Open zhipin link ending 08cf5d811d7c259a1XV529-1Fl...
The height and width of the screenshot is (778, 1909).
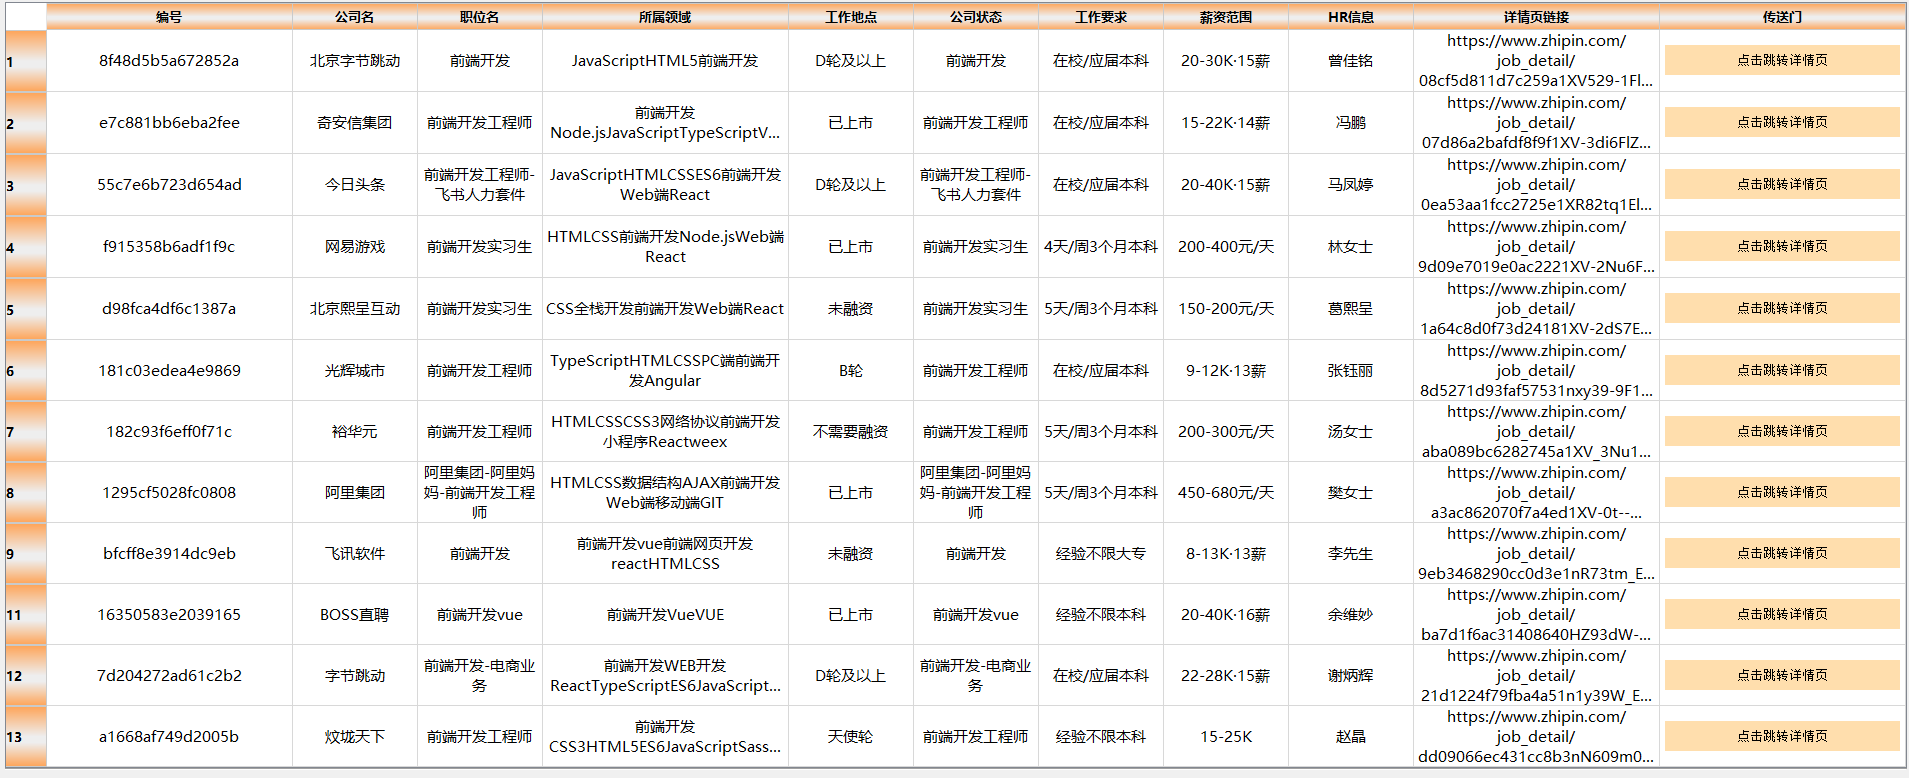1536,60
